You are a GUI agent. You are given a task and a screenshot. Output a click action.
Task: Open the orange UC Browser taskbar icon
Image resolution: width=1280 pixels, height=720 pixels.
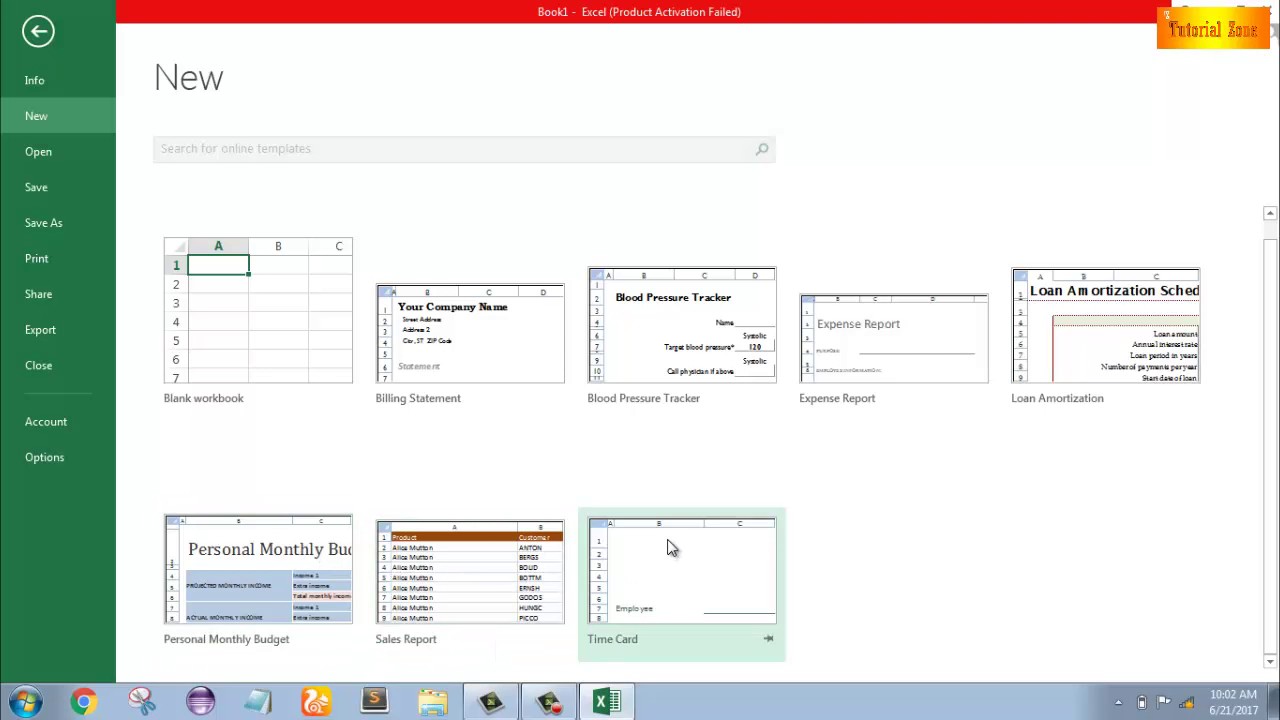[x=316, y=702]
